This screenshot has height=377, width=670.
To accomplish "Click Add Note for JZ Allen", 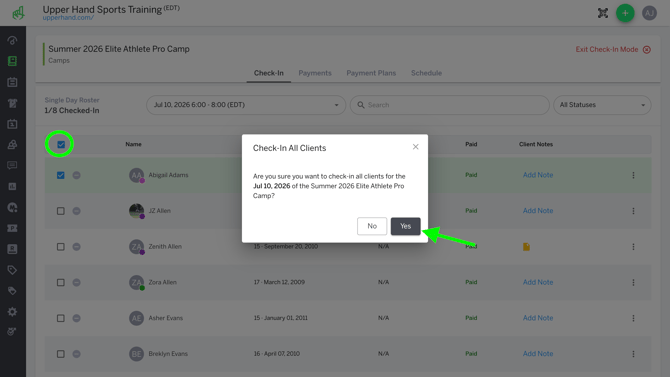I will click(x=538, y=211).
